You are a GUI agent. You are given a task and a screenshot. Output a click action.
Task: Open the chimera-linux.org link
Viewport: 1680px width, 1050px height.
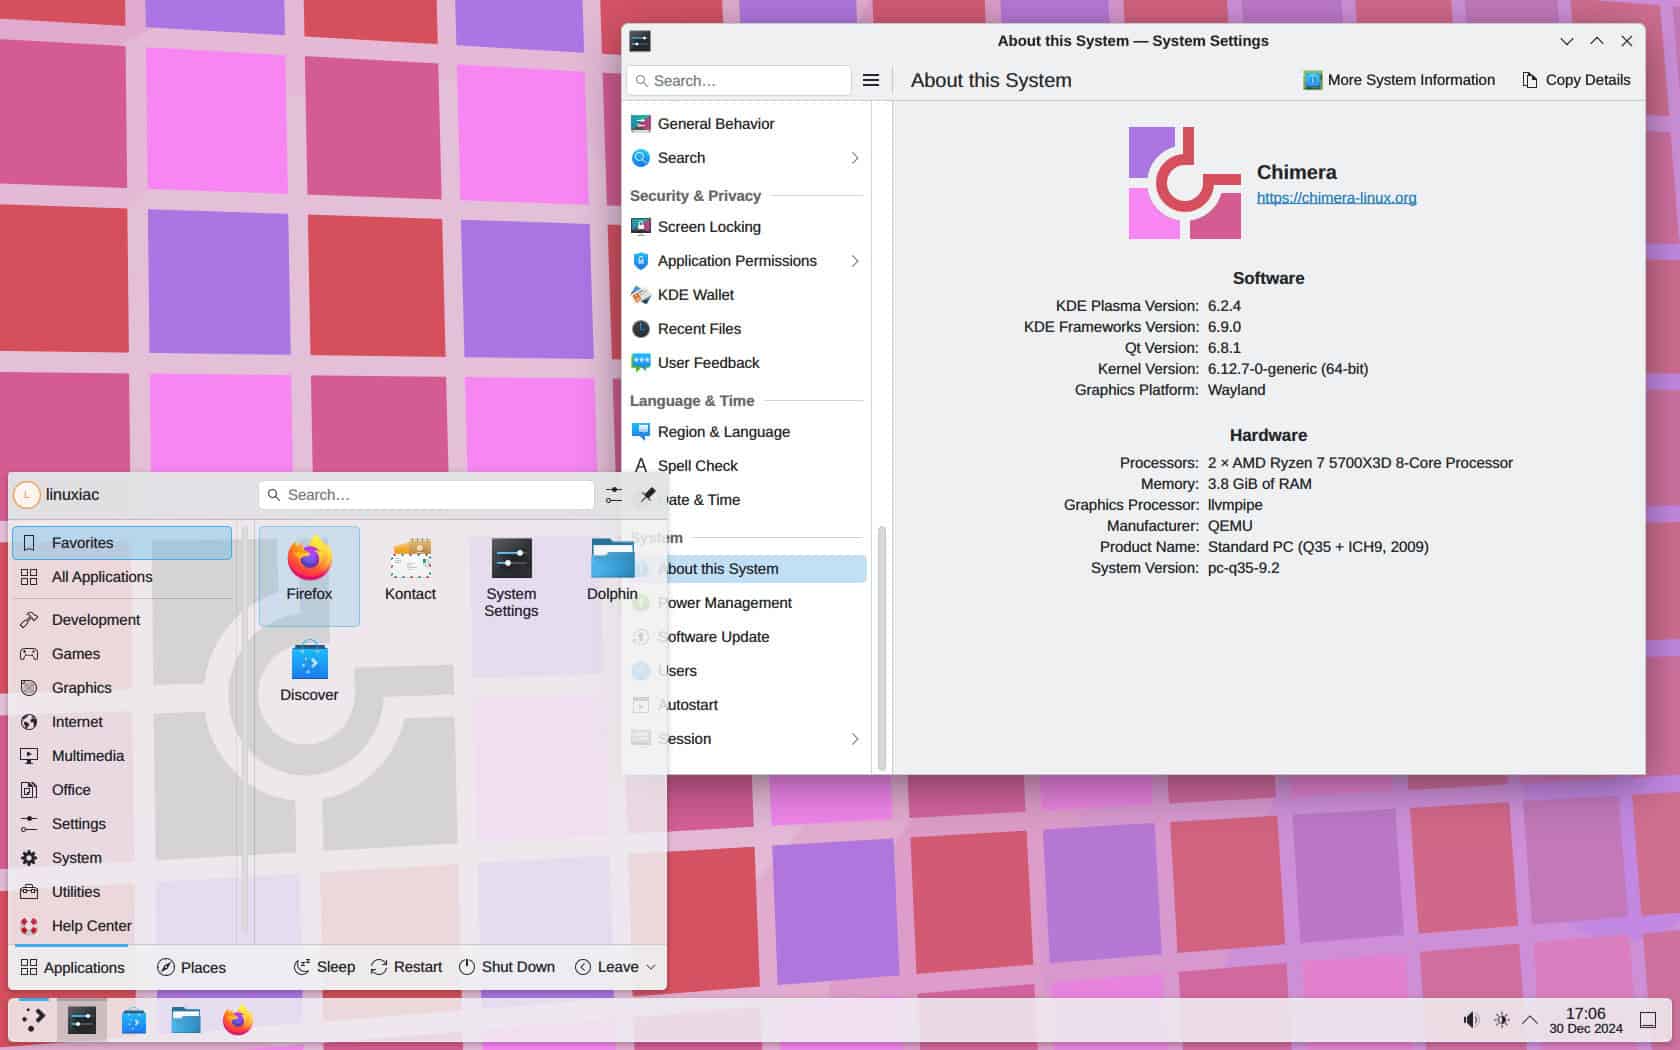(x=1337, y=197)
